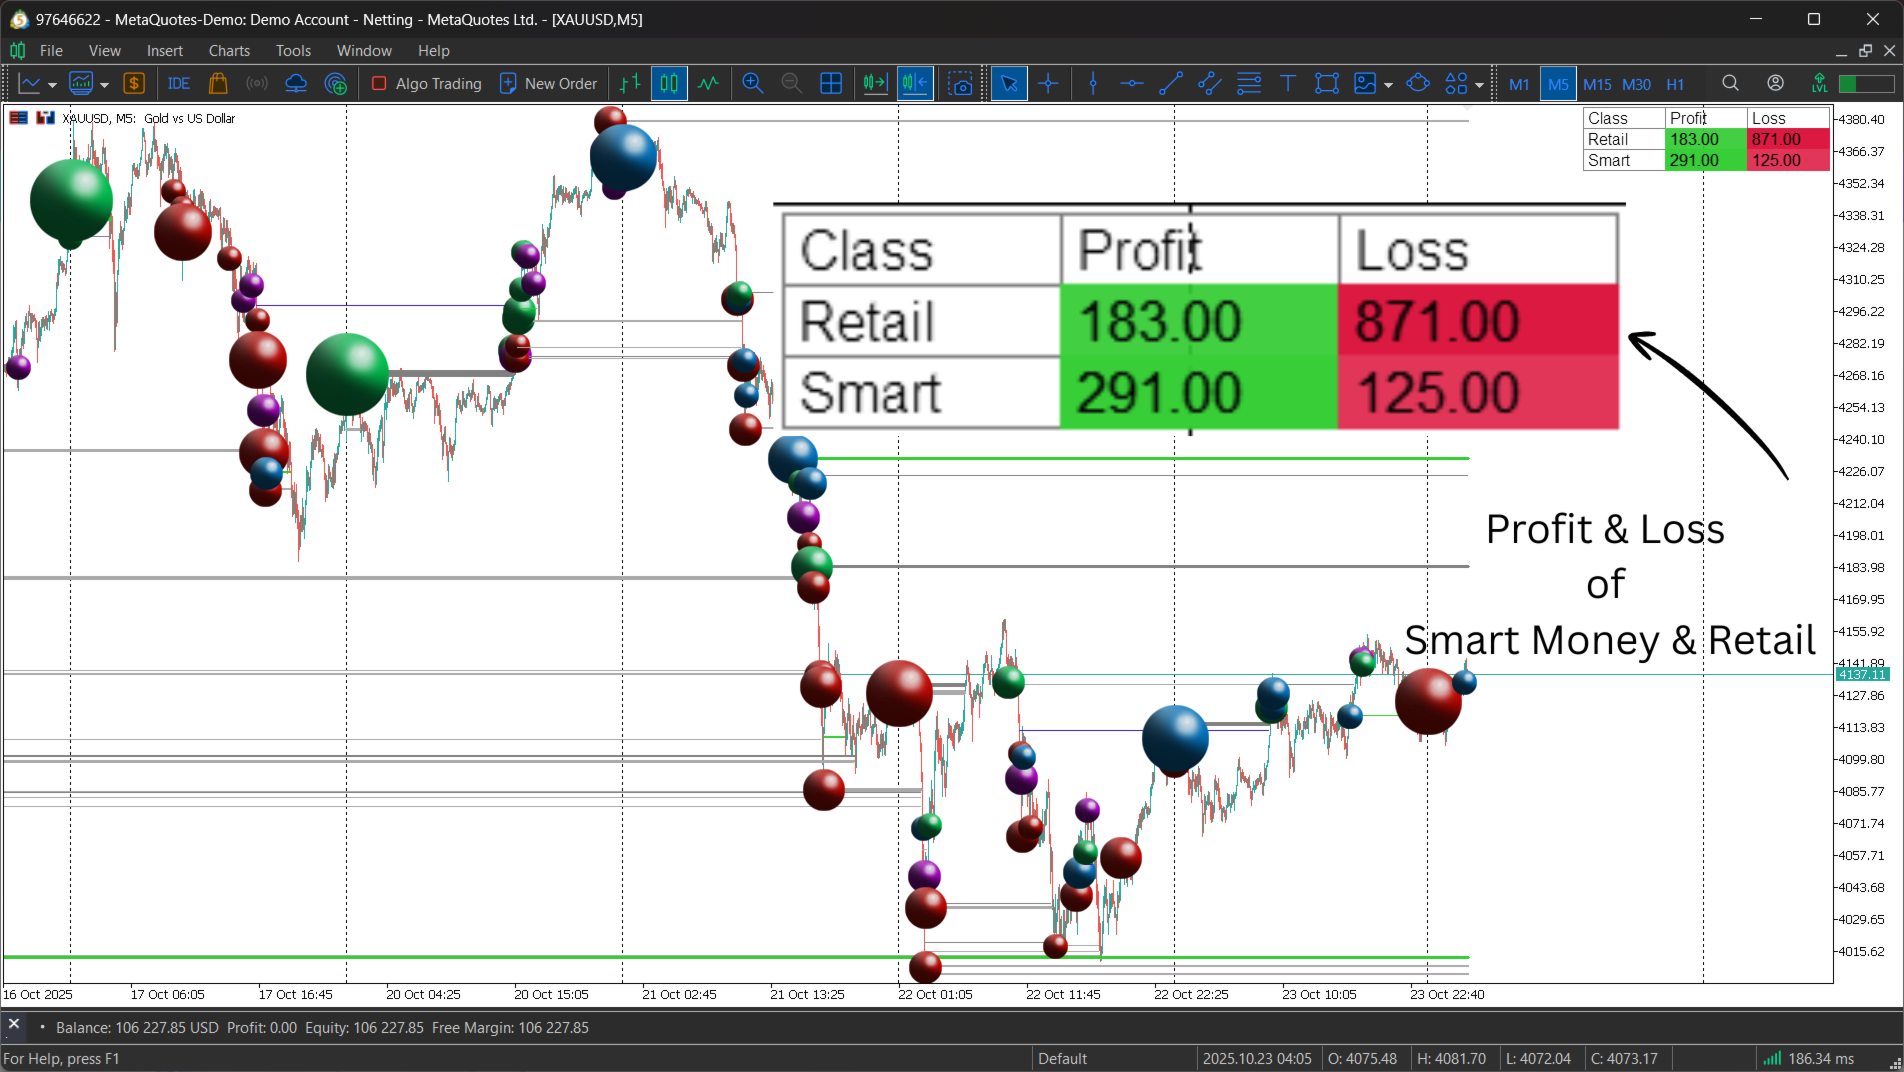Select the crosshair tool
Image resolution: width=1904 pixels, height=1072 pixels.
pos(1048,84)
